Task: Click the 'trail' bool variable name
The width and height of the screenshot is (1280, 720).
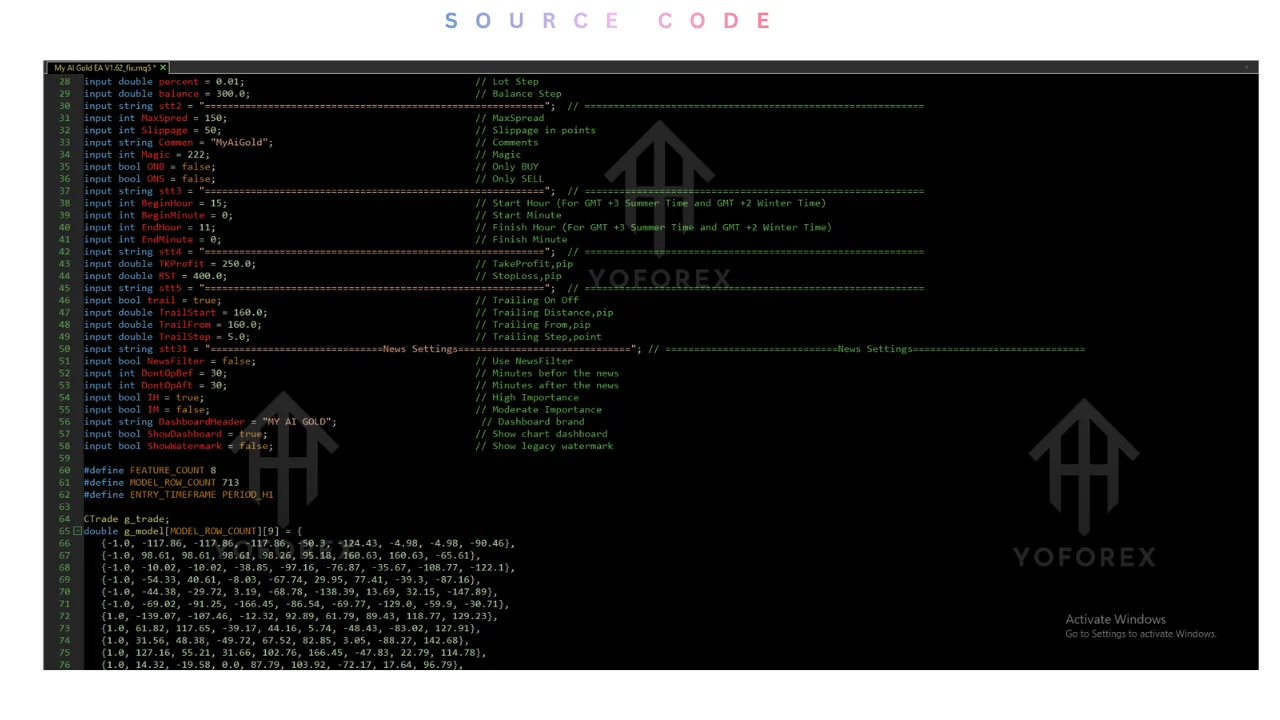Action: click(161, 300)
